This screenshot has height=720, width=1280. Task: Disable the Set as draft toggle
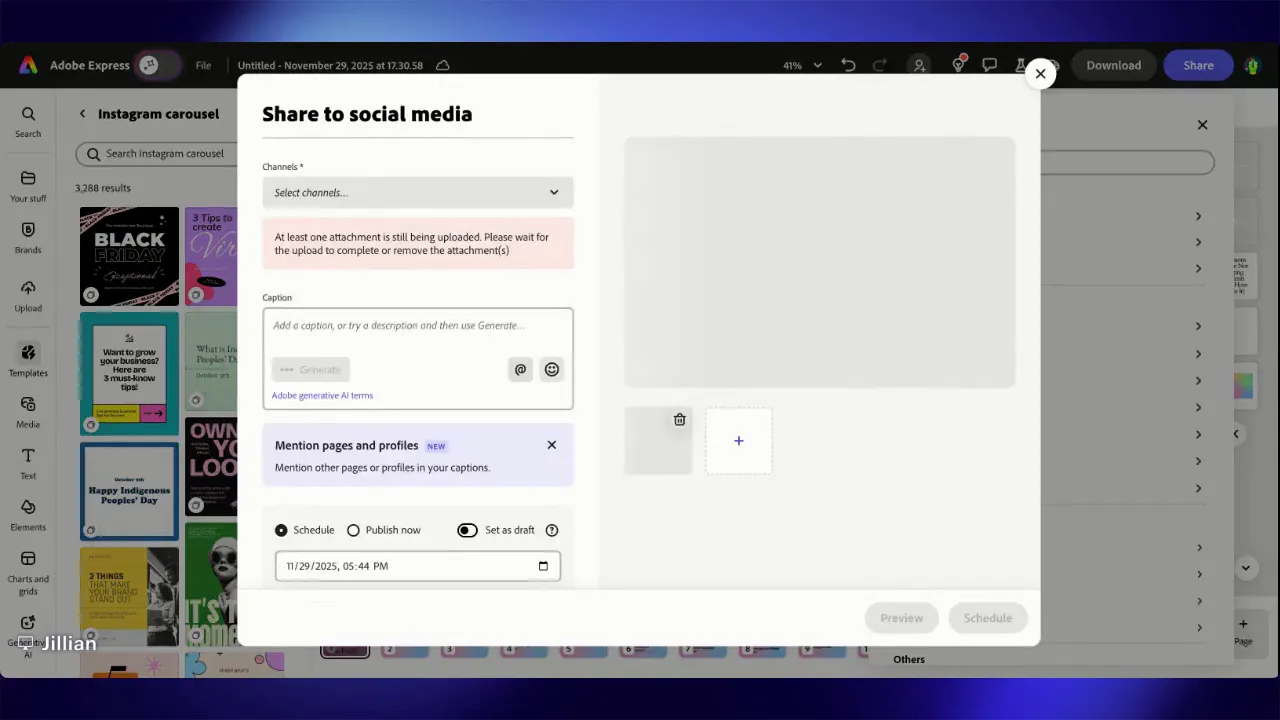coord(466,530)
